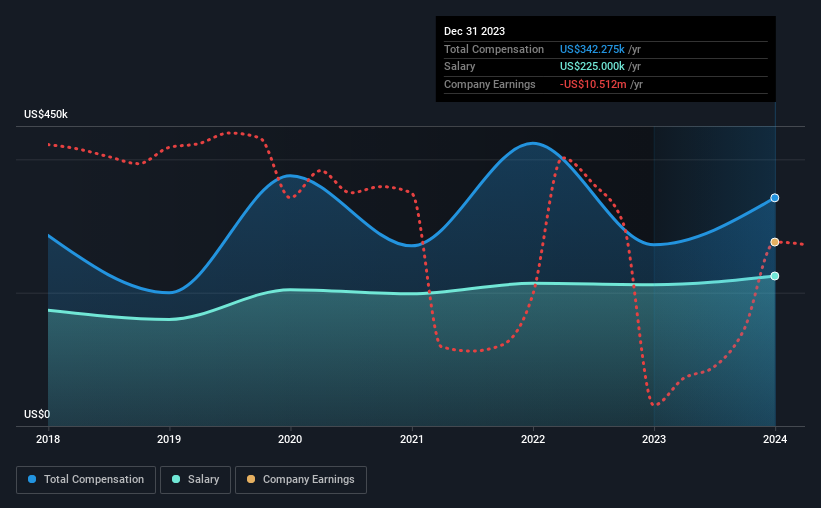821x508 pixels.
Task: Click the 2021 x-axis label
Action: (412, 439)
